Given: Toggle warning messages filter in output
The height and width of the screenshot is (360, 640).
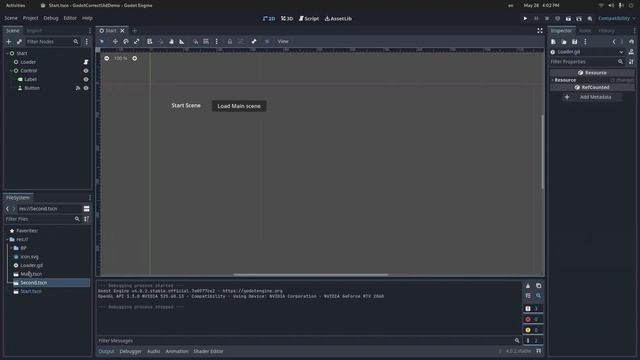Looking at the screenshot, I should 533,330.
